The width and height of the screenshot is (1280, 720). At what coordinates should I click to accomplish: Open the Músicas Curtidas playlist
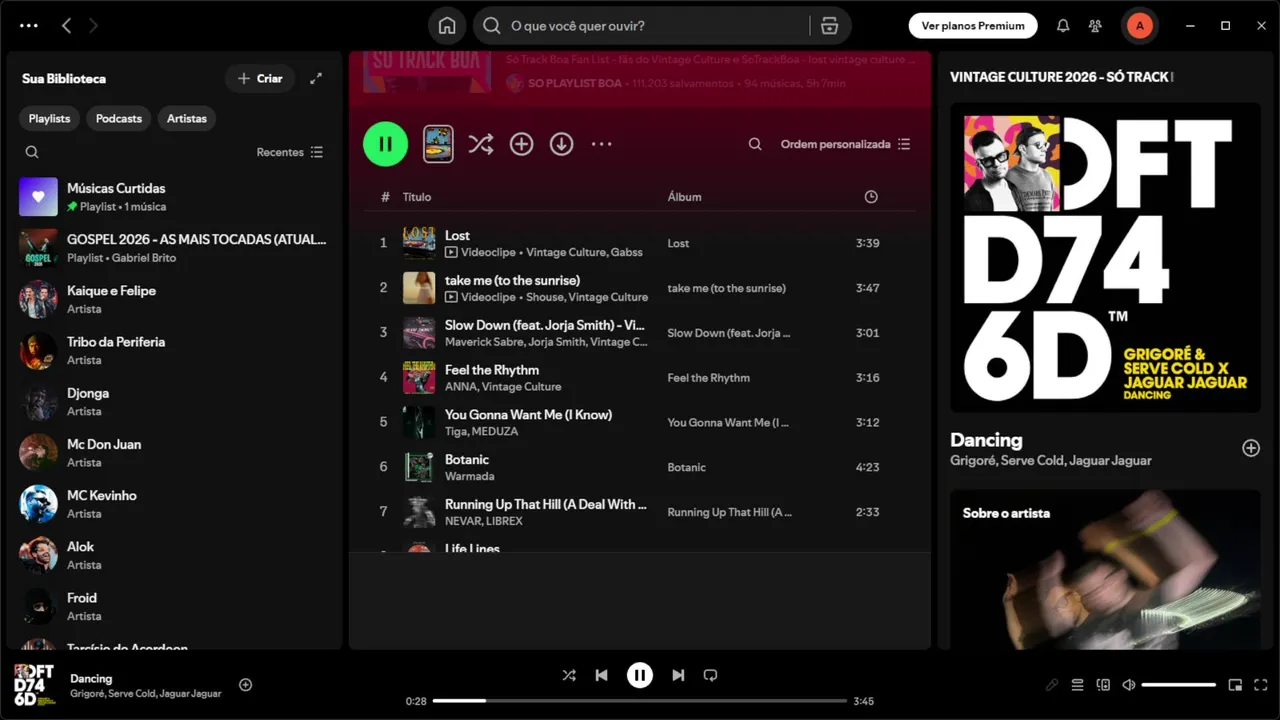175,197
